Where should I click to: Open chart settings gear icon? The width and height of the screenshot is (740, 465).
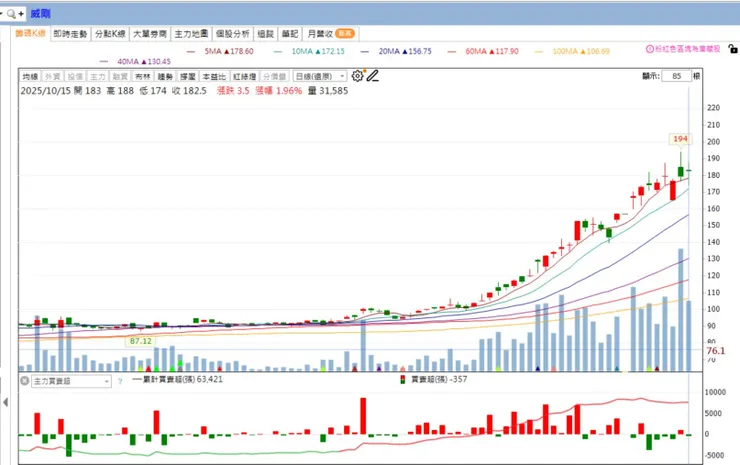click(357, 76)
